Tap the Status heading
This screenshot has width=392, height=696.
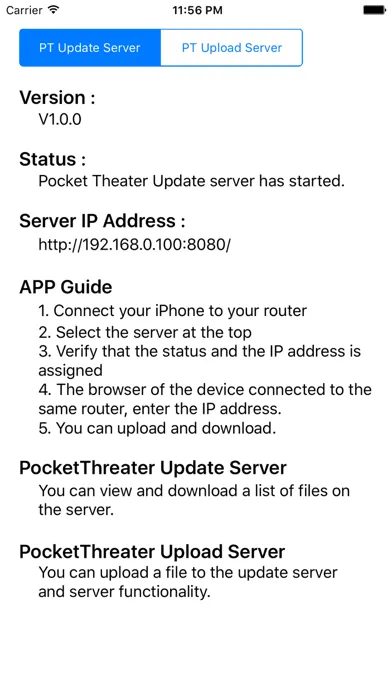(52, 159)
